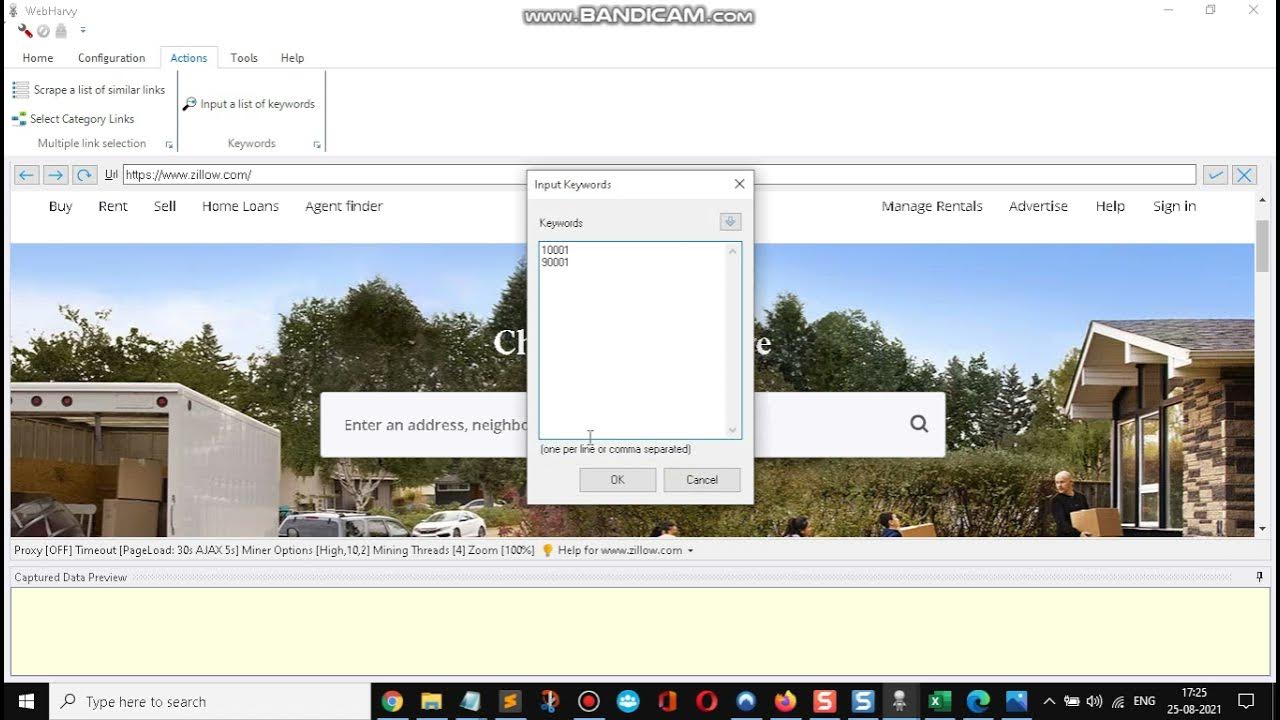The width and height of the screenshot is (1280, 720).
Task: Click the Zillow search magnifier icon
Action: (919, 424)
